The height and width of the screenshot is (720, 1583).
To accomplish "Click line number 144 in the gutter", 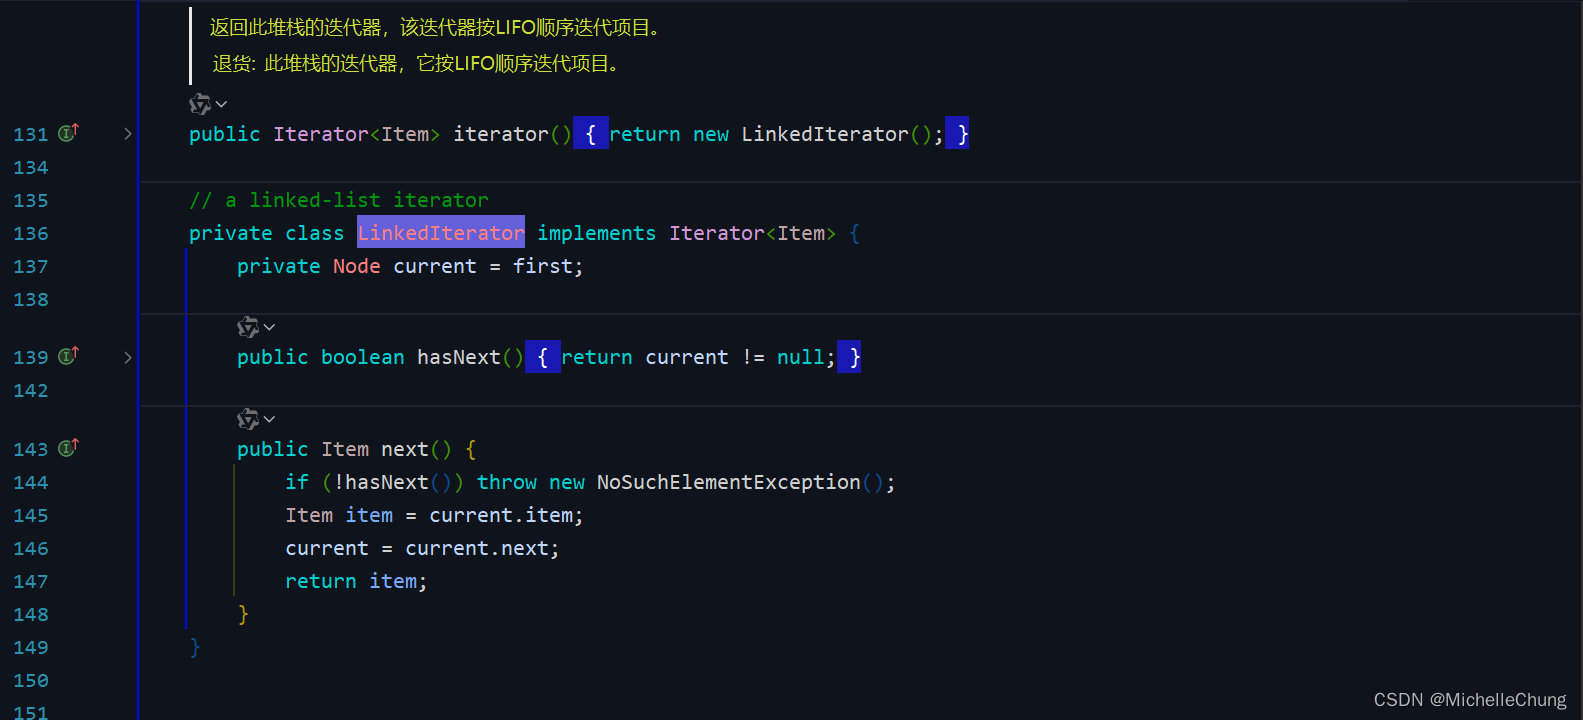I will (x=31, y=482).
